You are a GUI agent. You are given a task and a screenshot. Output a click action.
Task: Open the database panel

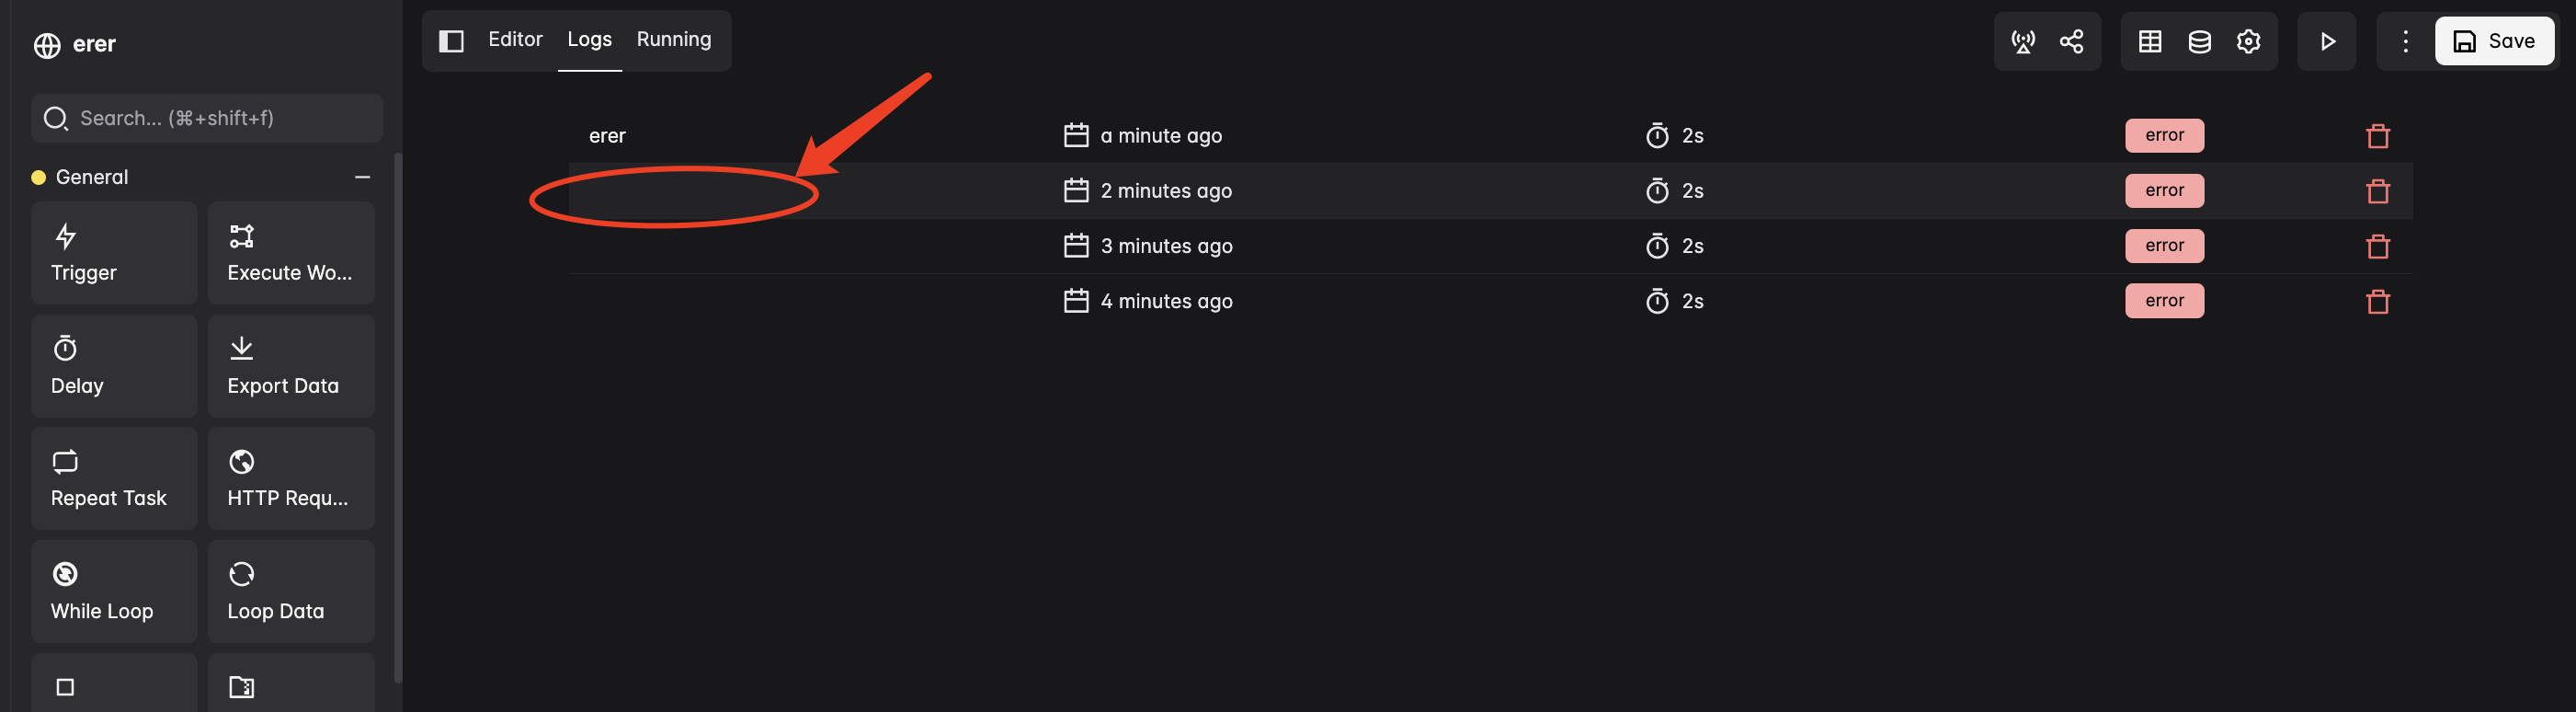click(x=2199, y=41)
